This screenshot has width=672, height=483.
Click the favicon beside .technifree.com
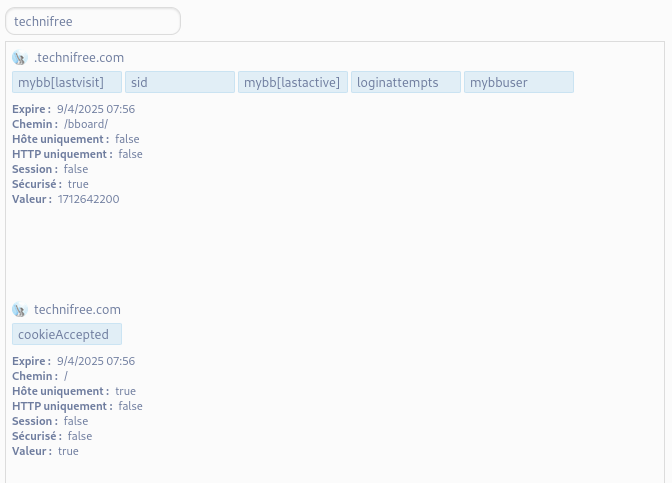coord(19,58)
